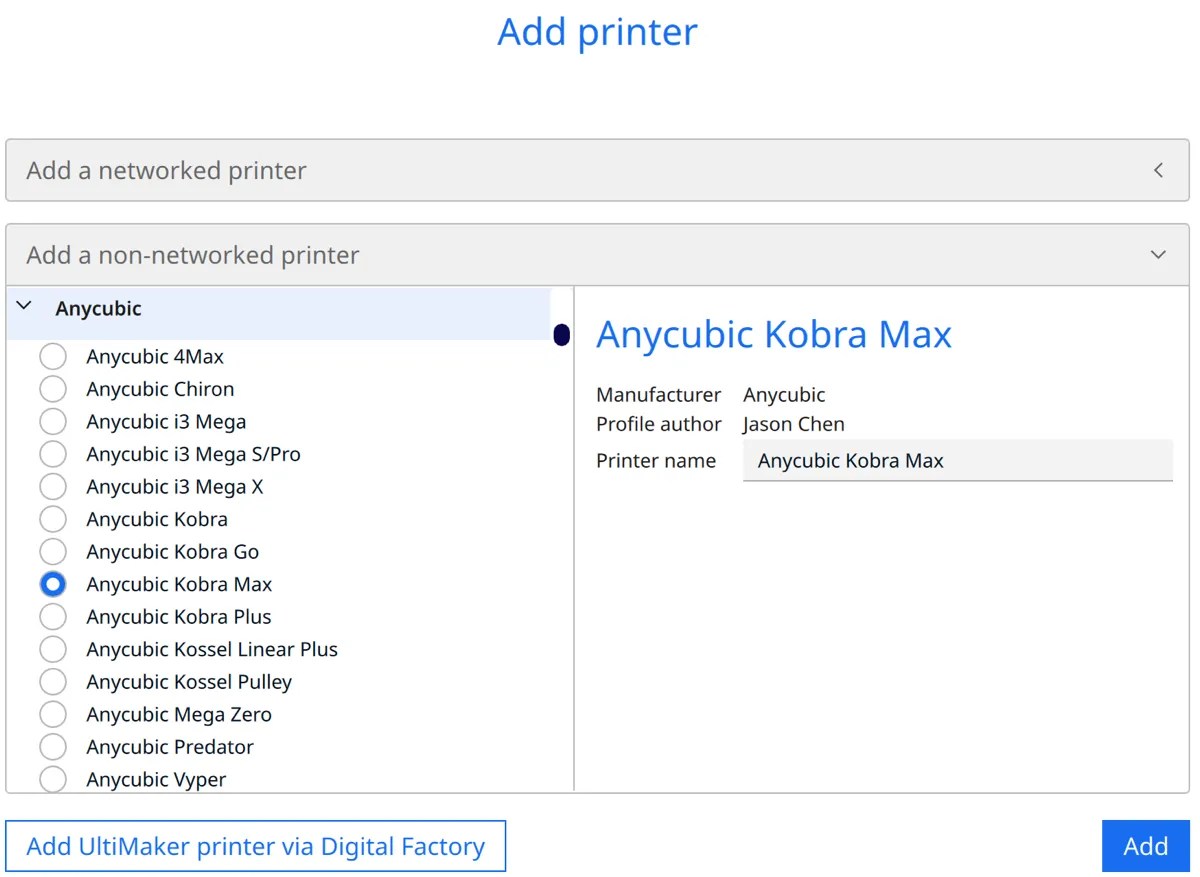Select the Anycubic Mega Zero printer
This screenshot has height=877, width=1200.
53,714
